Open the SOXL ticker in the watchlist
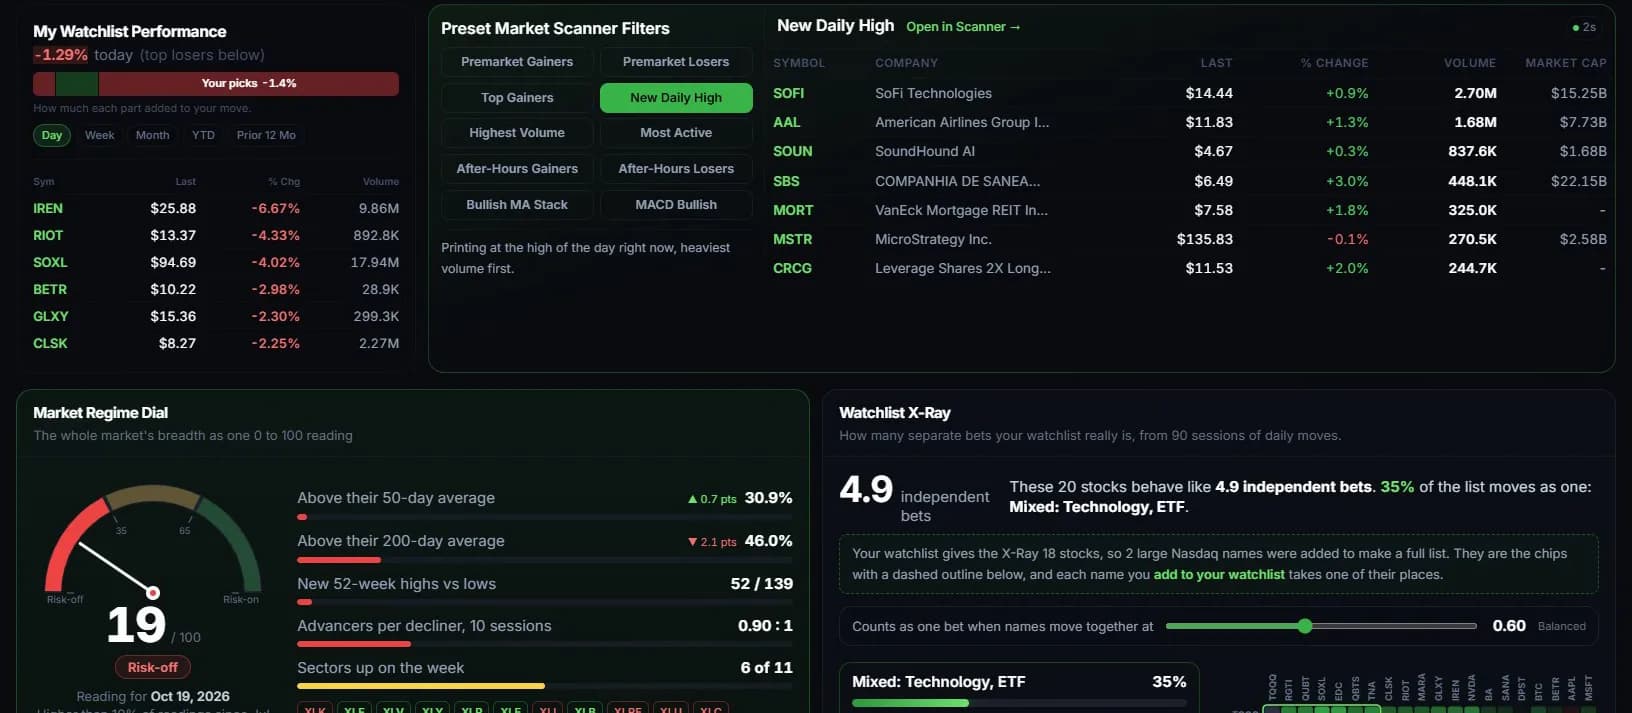Viewport: 1632px width, 713px height. pyautogui.click(x=50, y=263)
